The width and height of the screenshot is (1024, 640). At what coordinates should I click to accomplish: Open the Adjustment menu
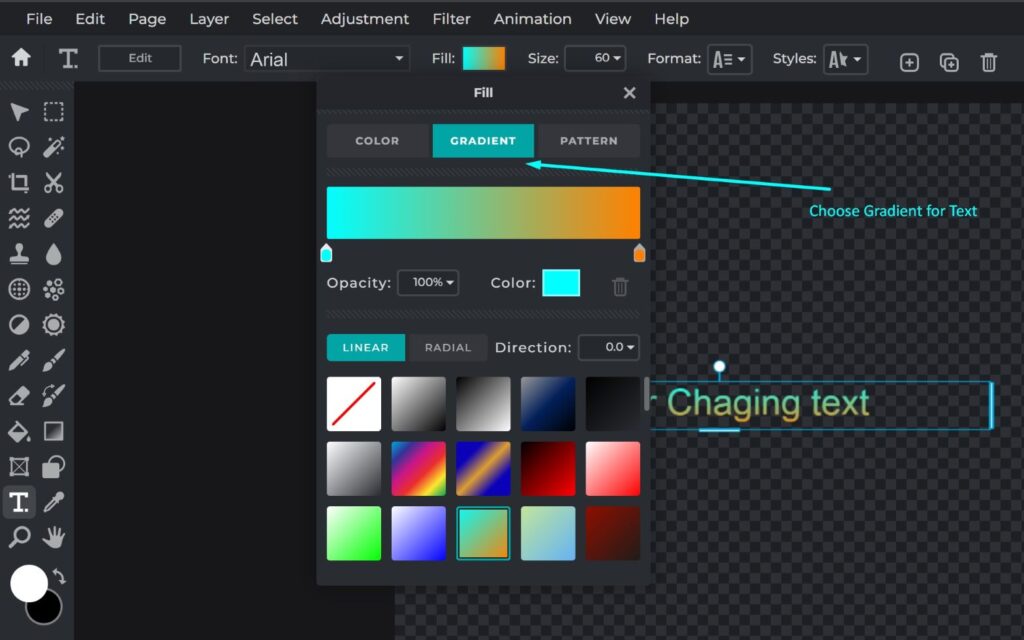click(364, 19)
